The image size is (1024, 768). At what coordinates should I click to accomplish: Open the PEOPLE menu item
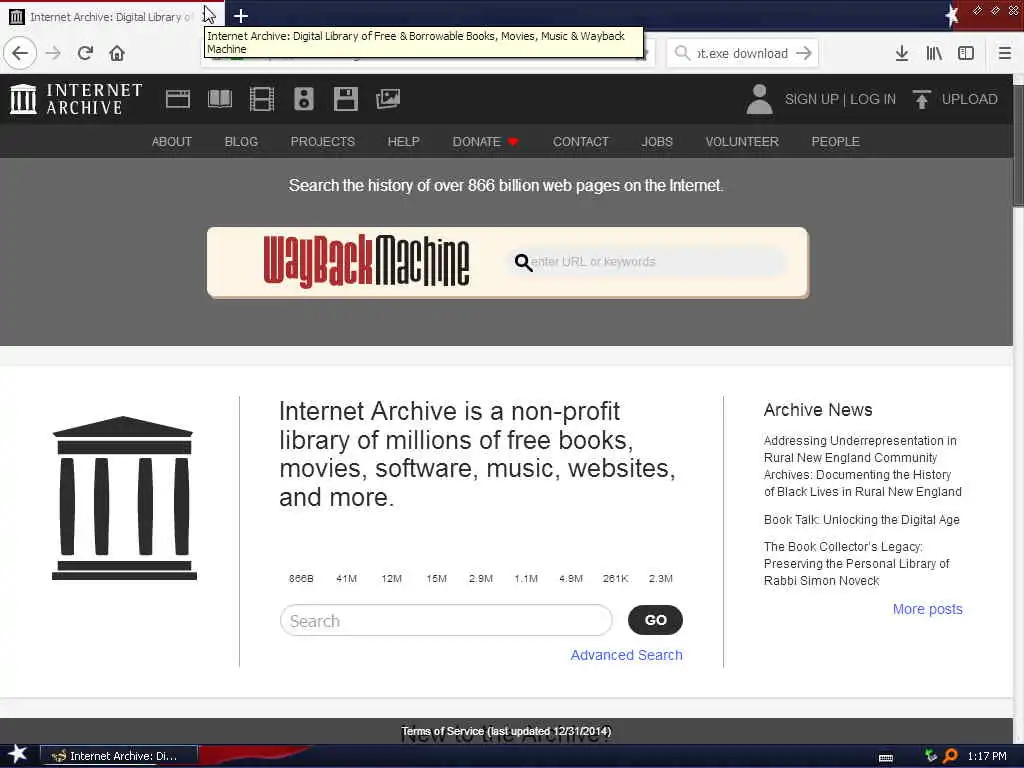835,142
